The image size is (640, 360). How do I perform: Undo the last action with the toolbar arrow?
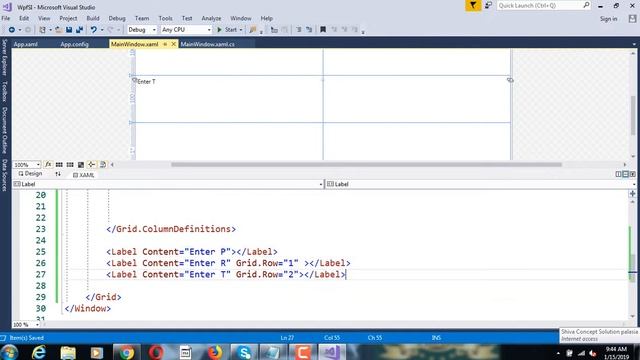tap(93, 30)
